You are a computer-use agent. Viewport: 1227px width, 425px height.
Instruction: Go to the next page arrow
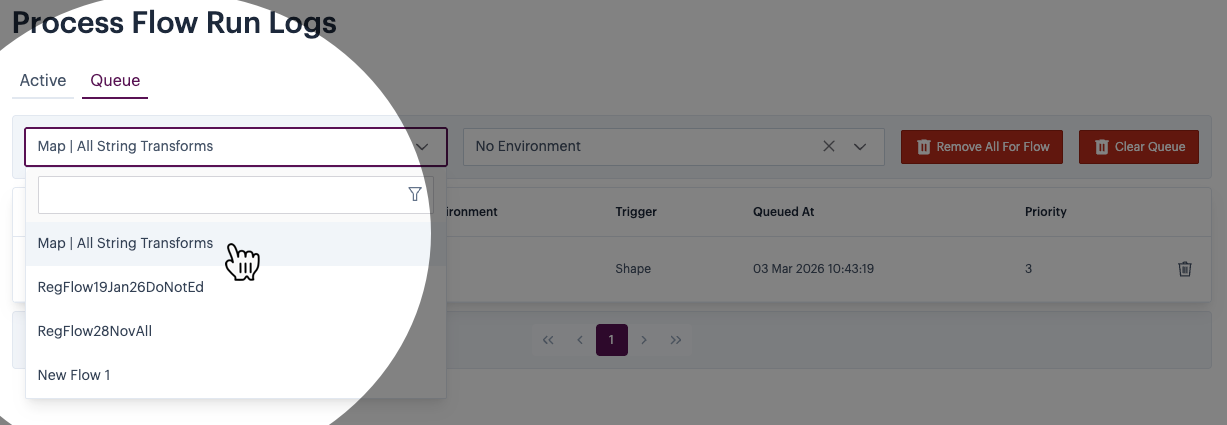644,340
